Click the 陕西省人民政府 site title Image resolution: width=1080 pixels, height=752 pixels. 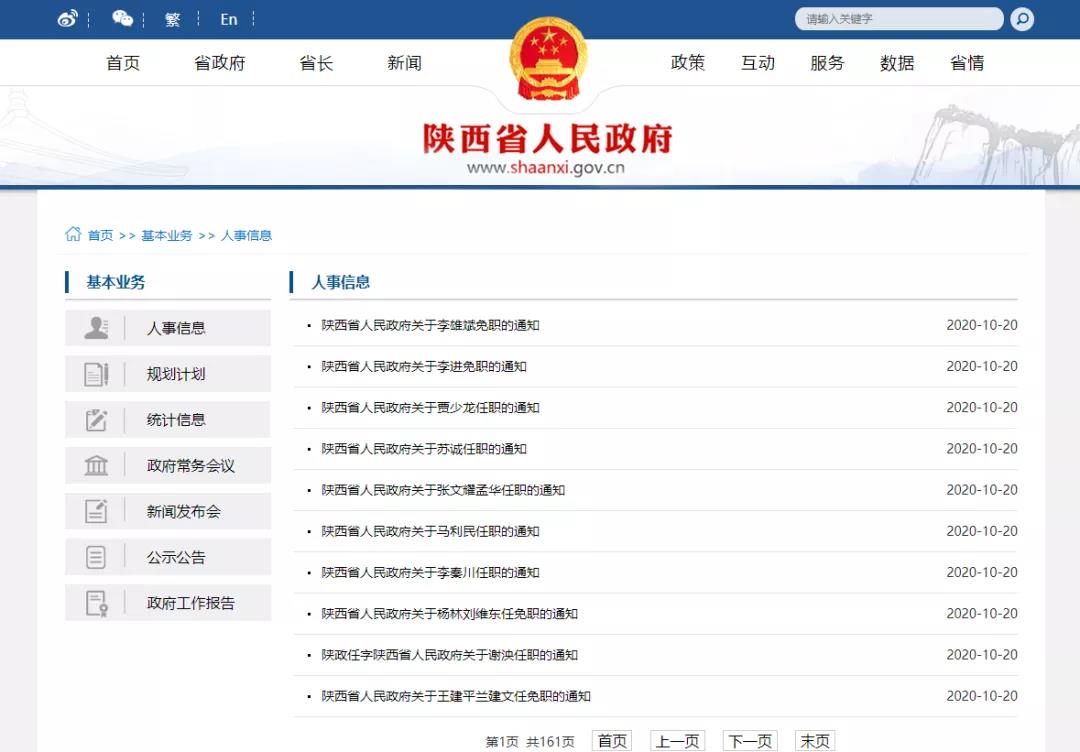point(548,138)
